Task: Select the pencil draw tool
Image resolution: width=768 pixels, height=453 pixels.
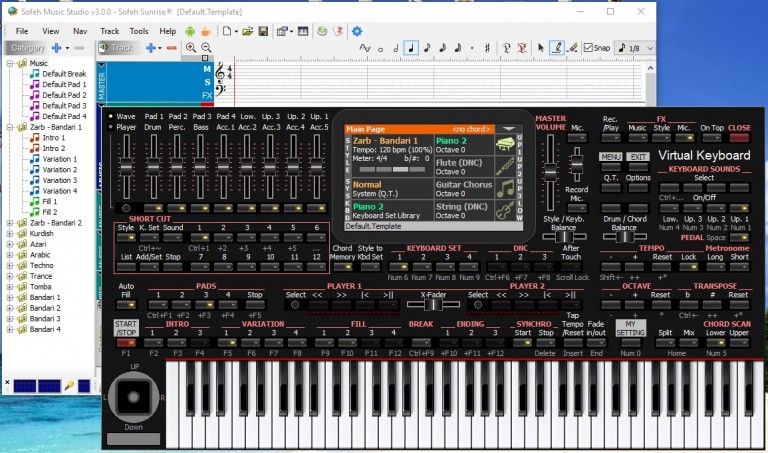Action: 557,48
